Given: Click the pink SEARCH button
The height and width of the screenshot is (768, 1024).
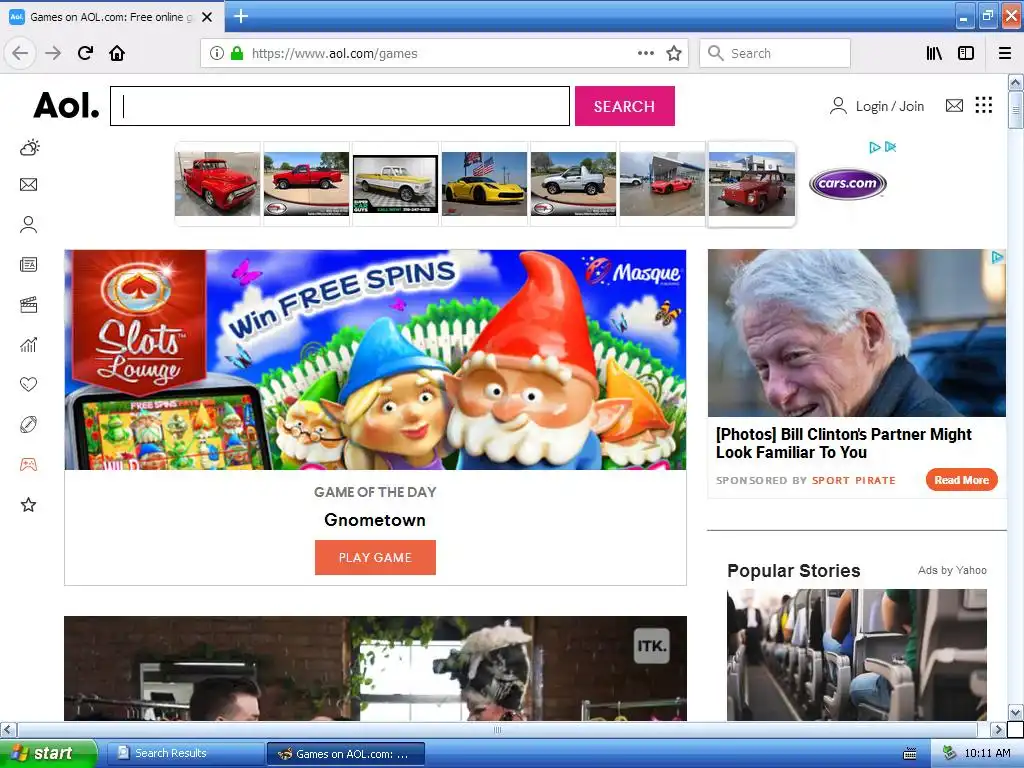Looking at the screenshot, I should coord(624,106).
